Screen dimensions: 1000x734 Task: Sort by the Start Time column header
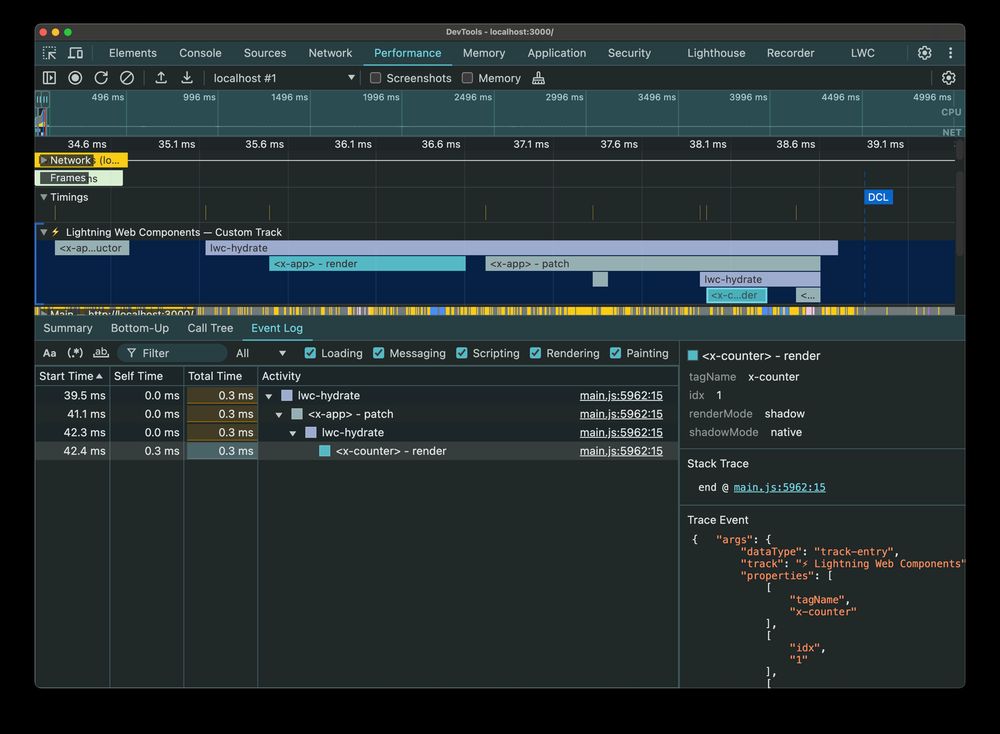(x=71, y=376)
